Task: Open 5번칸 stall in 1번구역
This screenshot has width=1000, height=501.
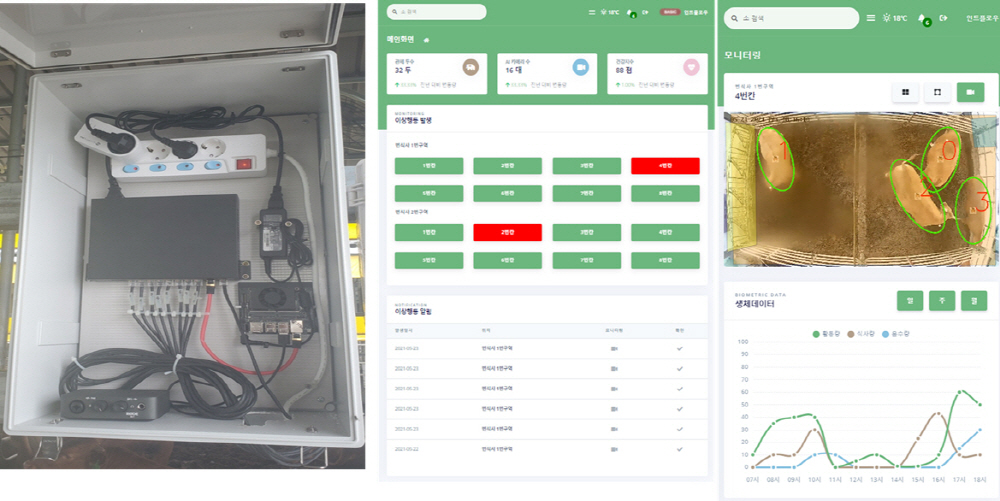Action: tap(429, 193)
